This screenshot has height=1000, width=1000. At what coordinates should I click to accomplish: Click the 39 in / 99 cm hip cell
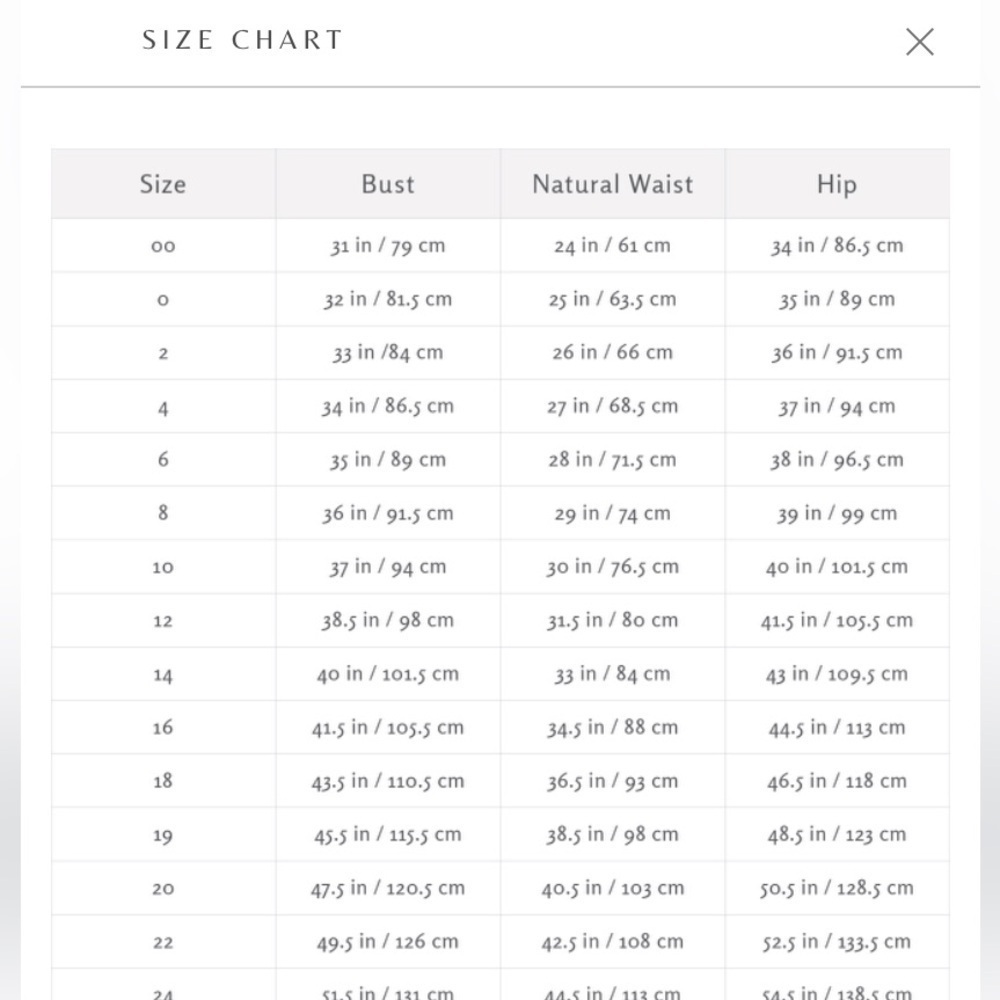tap(837, 513)
